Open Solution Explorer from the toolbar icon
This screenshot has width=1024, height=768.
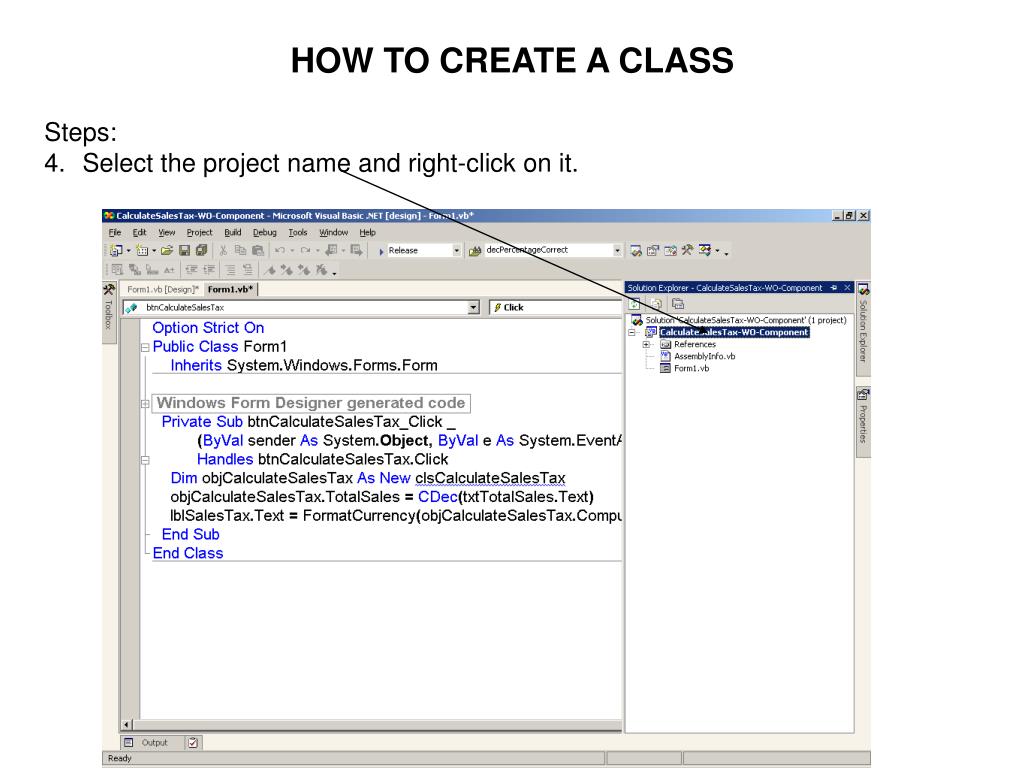[x=635, y=251]
